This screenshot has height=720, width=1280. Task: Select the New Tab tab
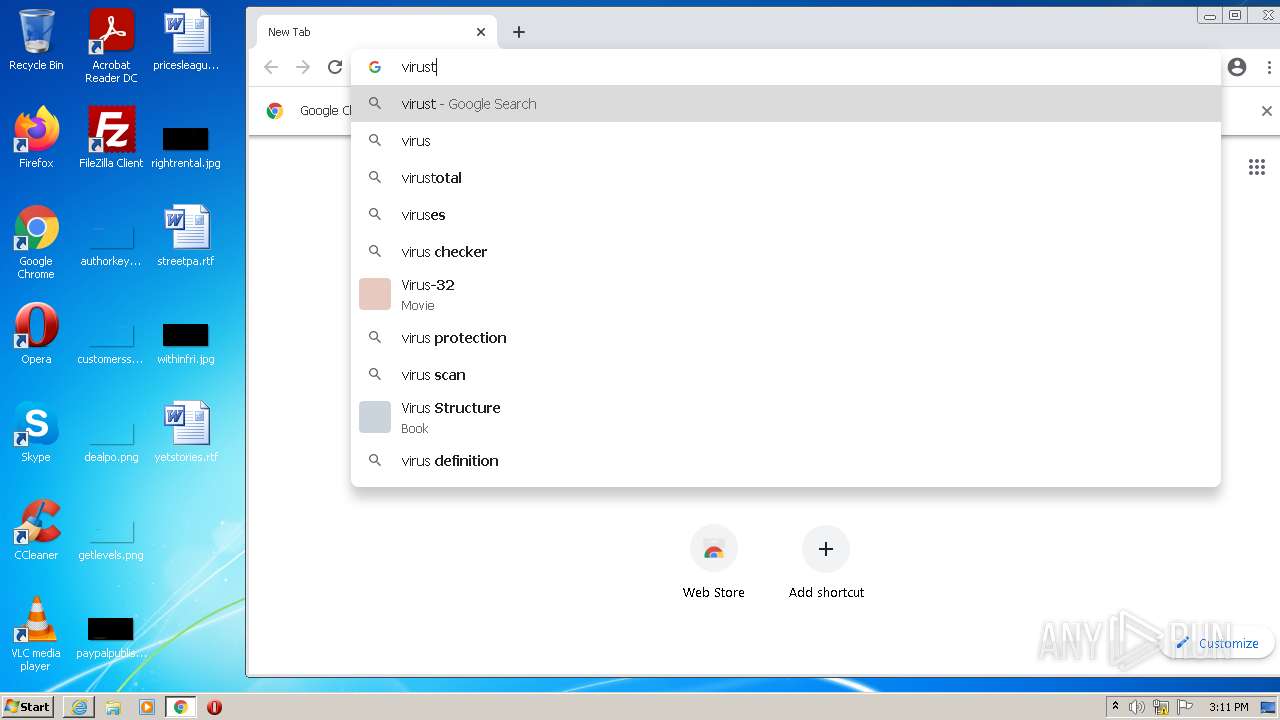coord(377,32)
